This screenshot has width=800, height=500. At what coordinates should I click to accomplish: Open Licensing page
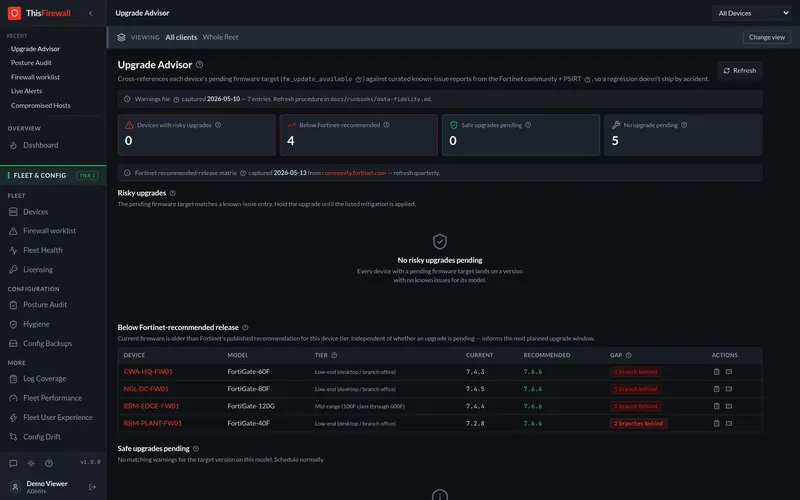click(38, 269)
